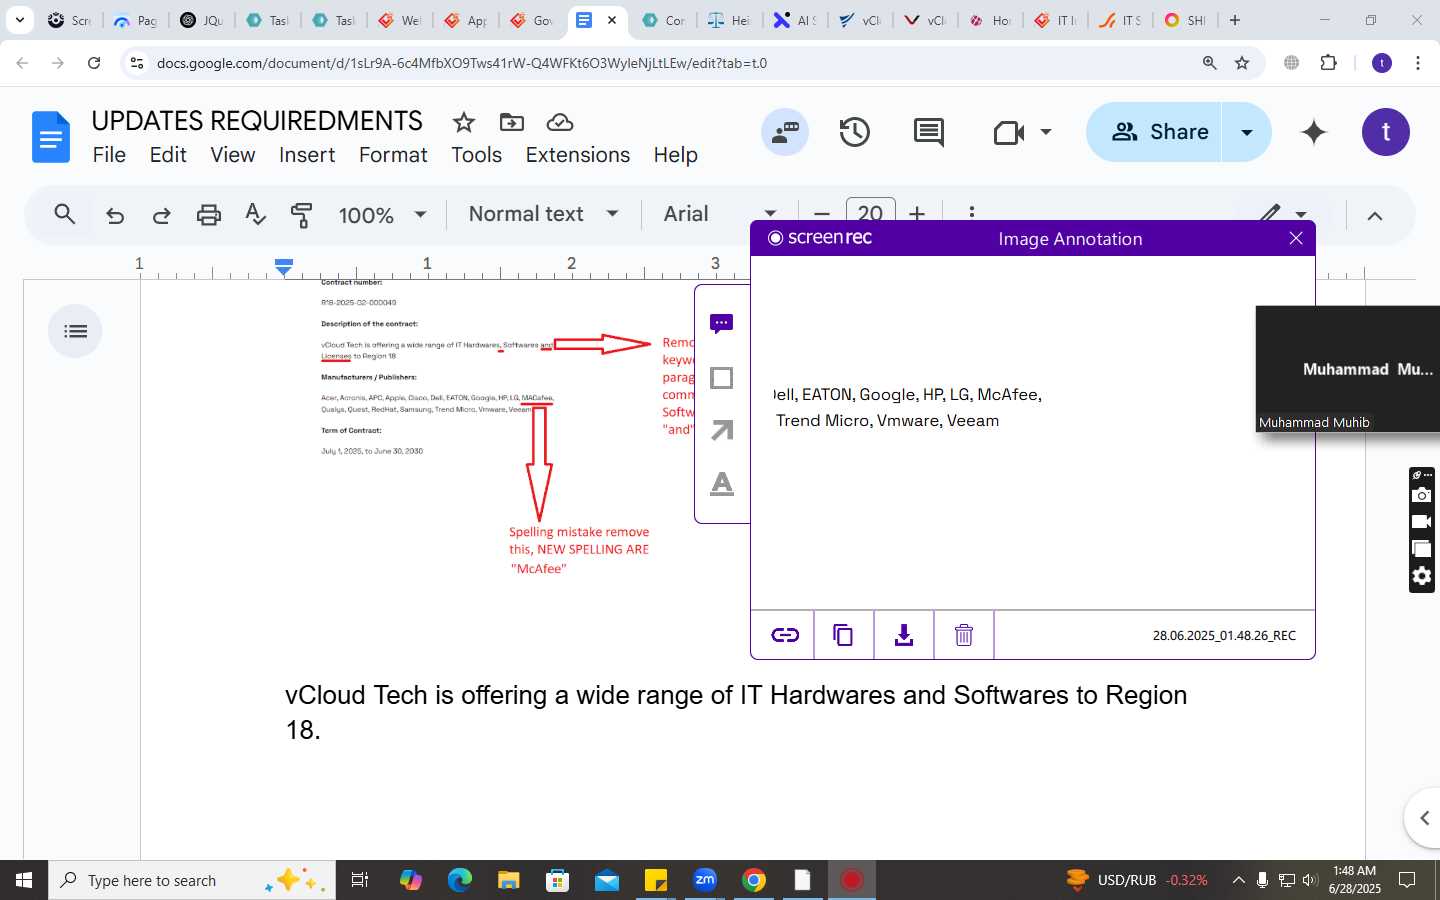Screen dimensions: 1440x900
Task: Click ScreenRec video record button on sidebar
Action: [1422, 522]
